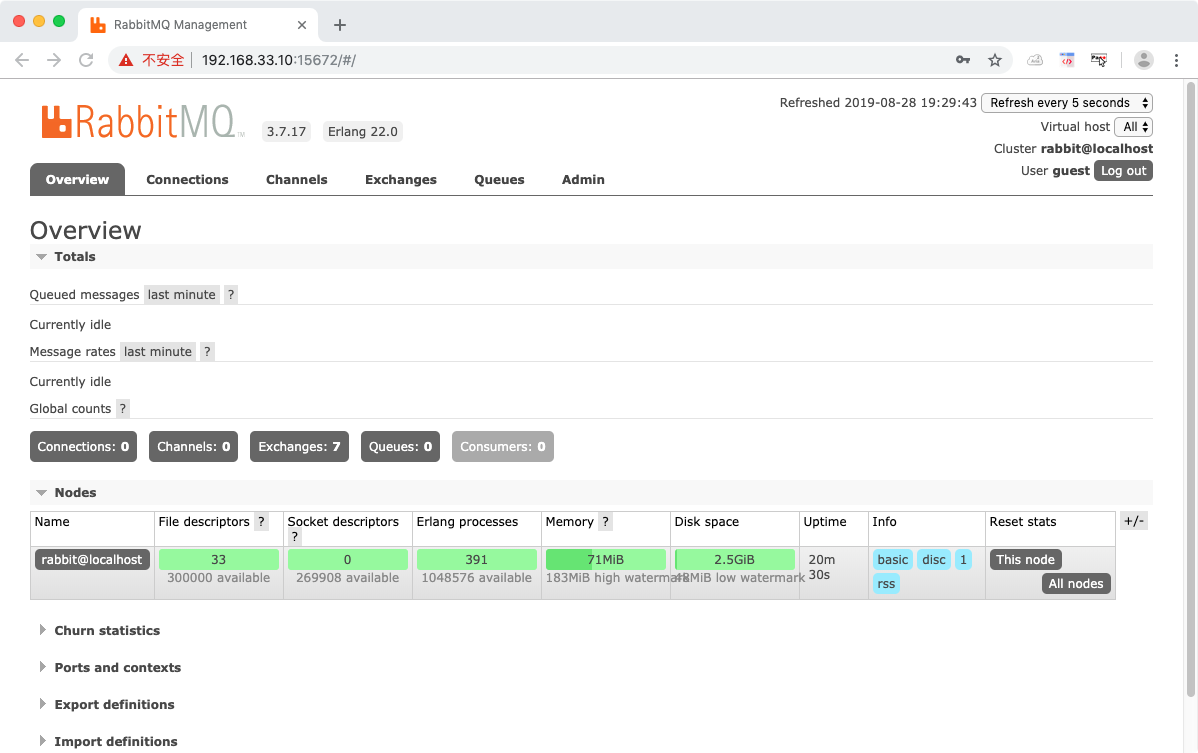1198x753 pixels.
Task: Click help icon for File descriptors column
Action: pos(261,522)
